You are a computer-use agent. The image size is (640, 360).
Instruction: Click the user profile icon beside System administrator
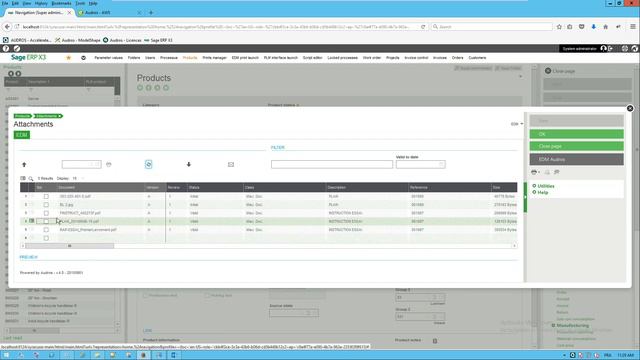click(603, 48)
